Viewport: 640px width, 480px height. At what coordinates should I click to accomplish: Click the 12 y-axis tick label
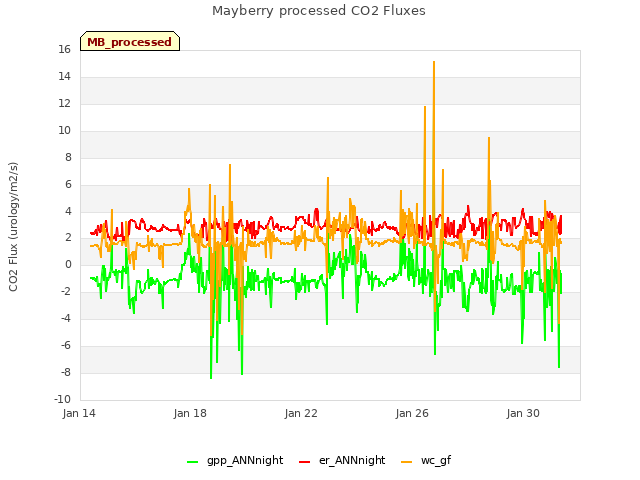point(64,104)
